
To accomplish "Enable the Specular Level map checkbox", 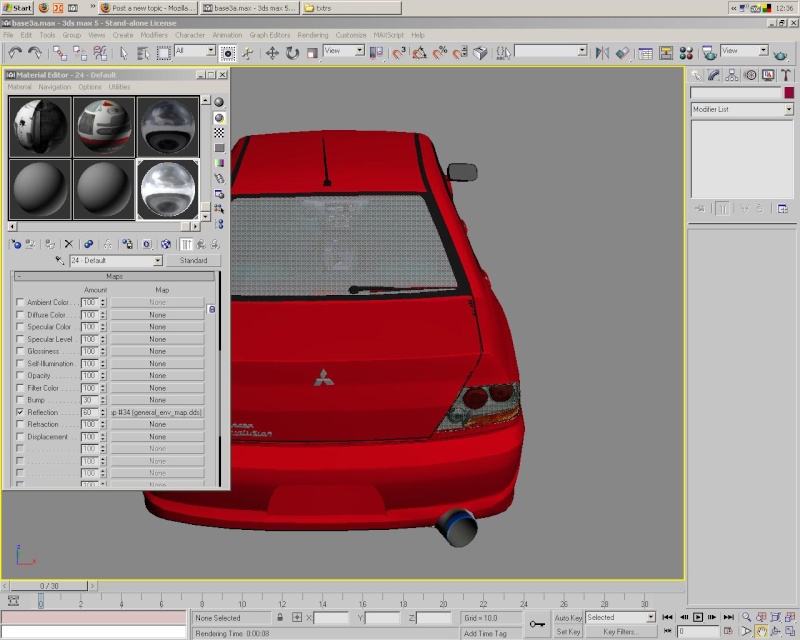I will point(20,339).
